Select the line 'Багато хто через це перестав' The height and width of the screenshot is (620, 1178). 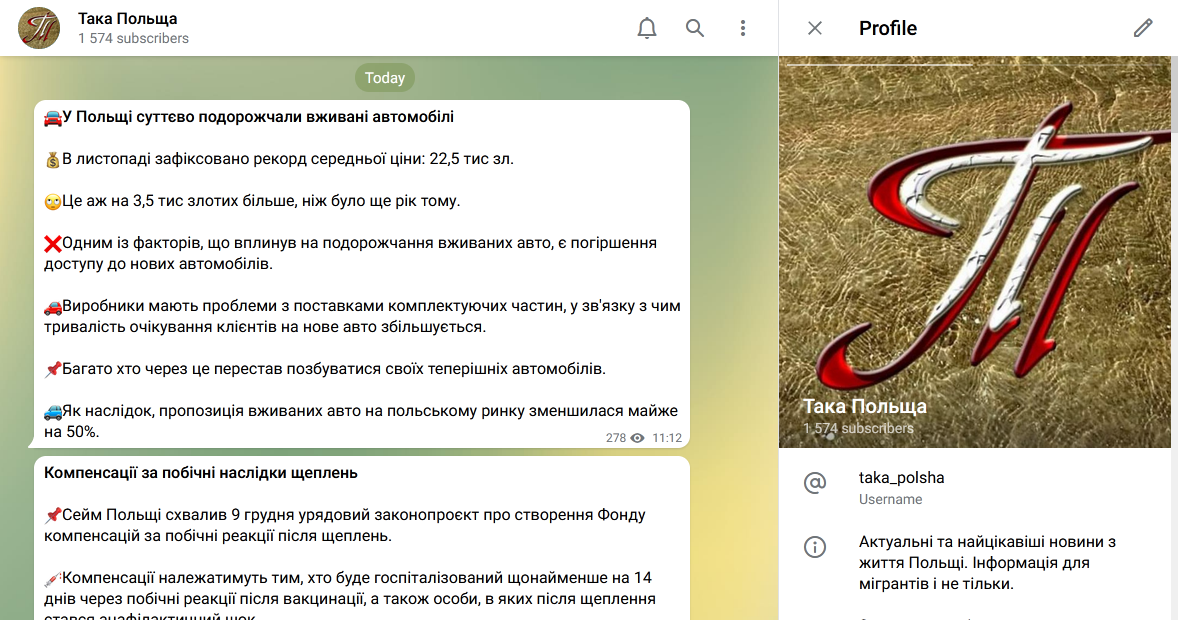(325, 370)
